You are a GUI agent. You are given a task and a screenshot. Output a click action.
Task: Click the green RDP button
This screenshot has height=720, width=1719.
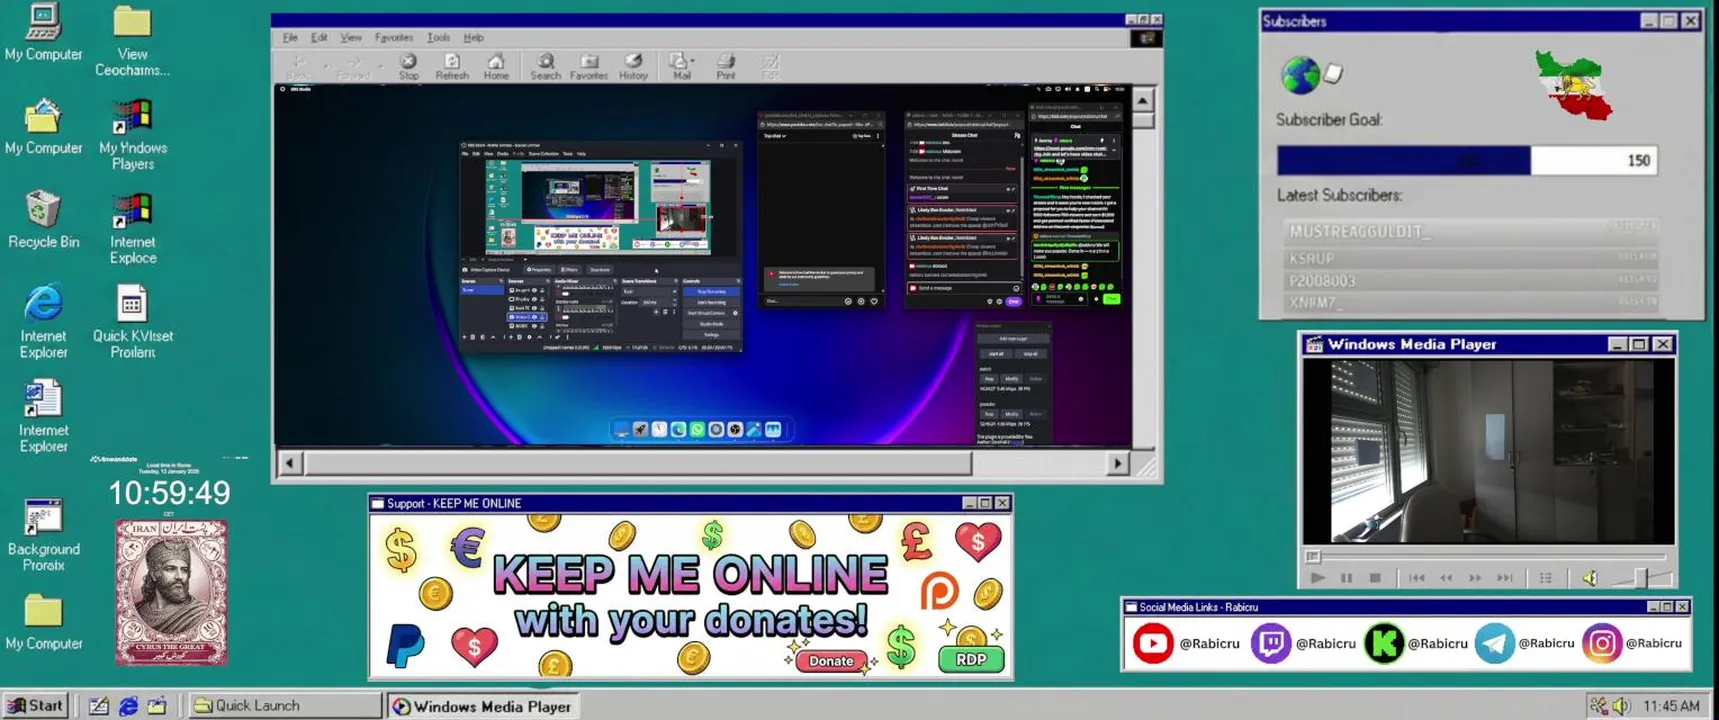tap(971, 659)
